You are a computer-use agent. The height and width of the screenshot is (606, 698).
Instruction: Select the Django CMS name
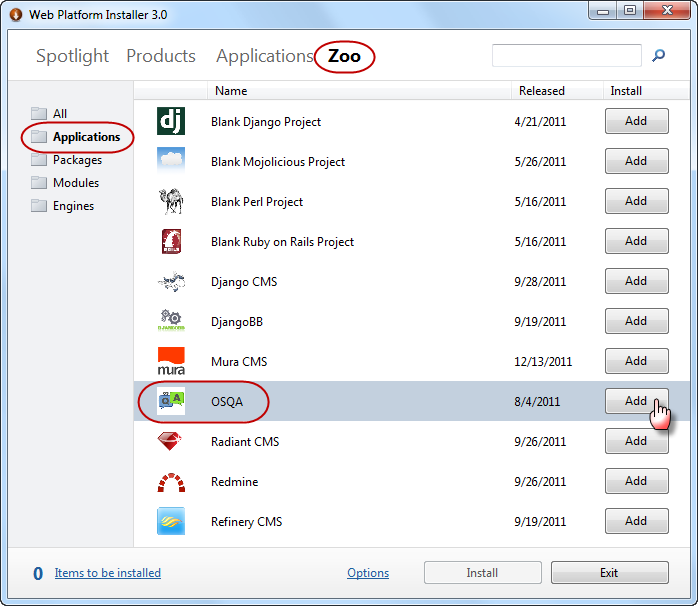244,282
